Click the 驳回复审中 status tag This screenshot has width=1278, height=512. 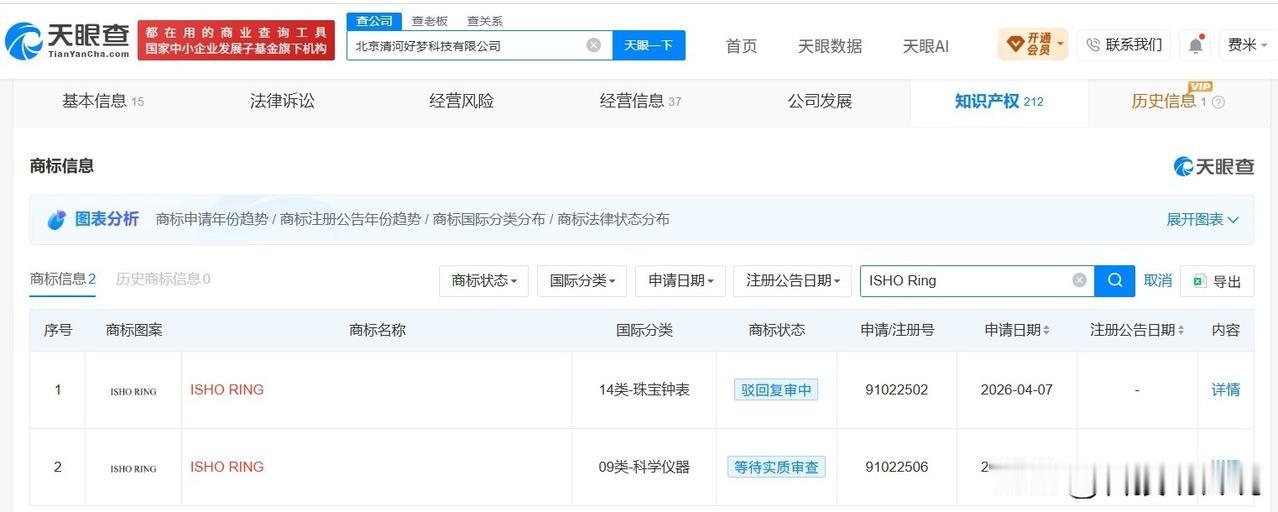click(x=776, y=390)
